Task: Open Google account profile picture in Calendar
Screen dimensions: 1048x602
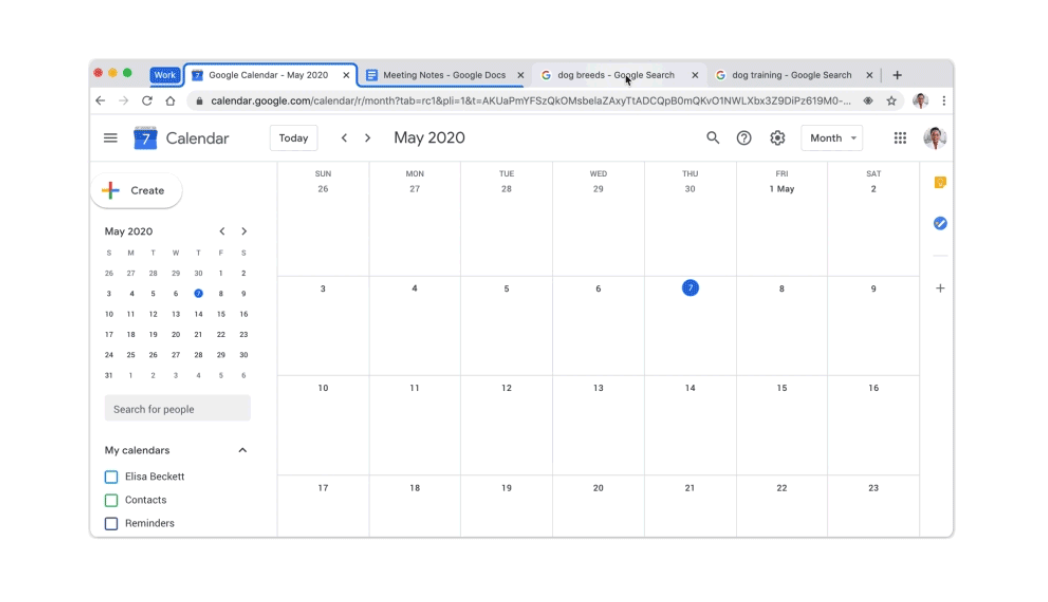Action: point(935,138)
